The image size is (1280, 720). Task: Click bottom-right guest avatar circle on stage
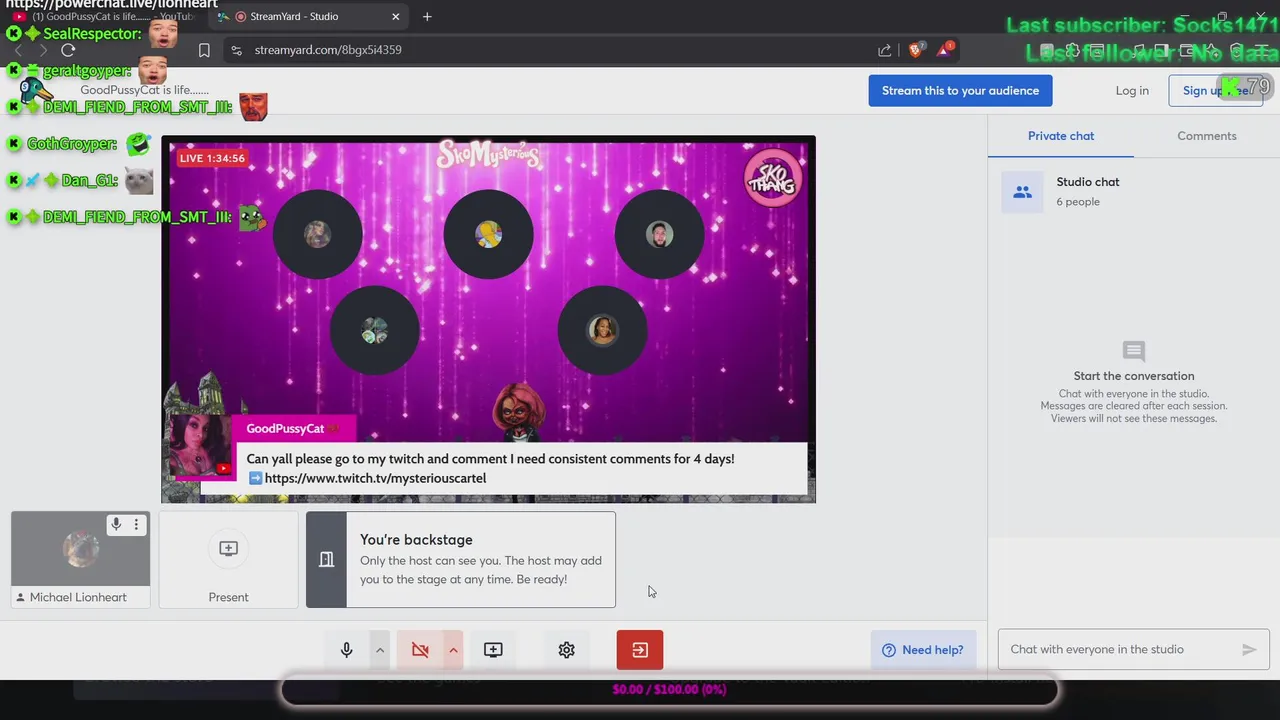pos(602,330)
